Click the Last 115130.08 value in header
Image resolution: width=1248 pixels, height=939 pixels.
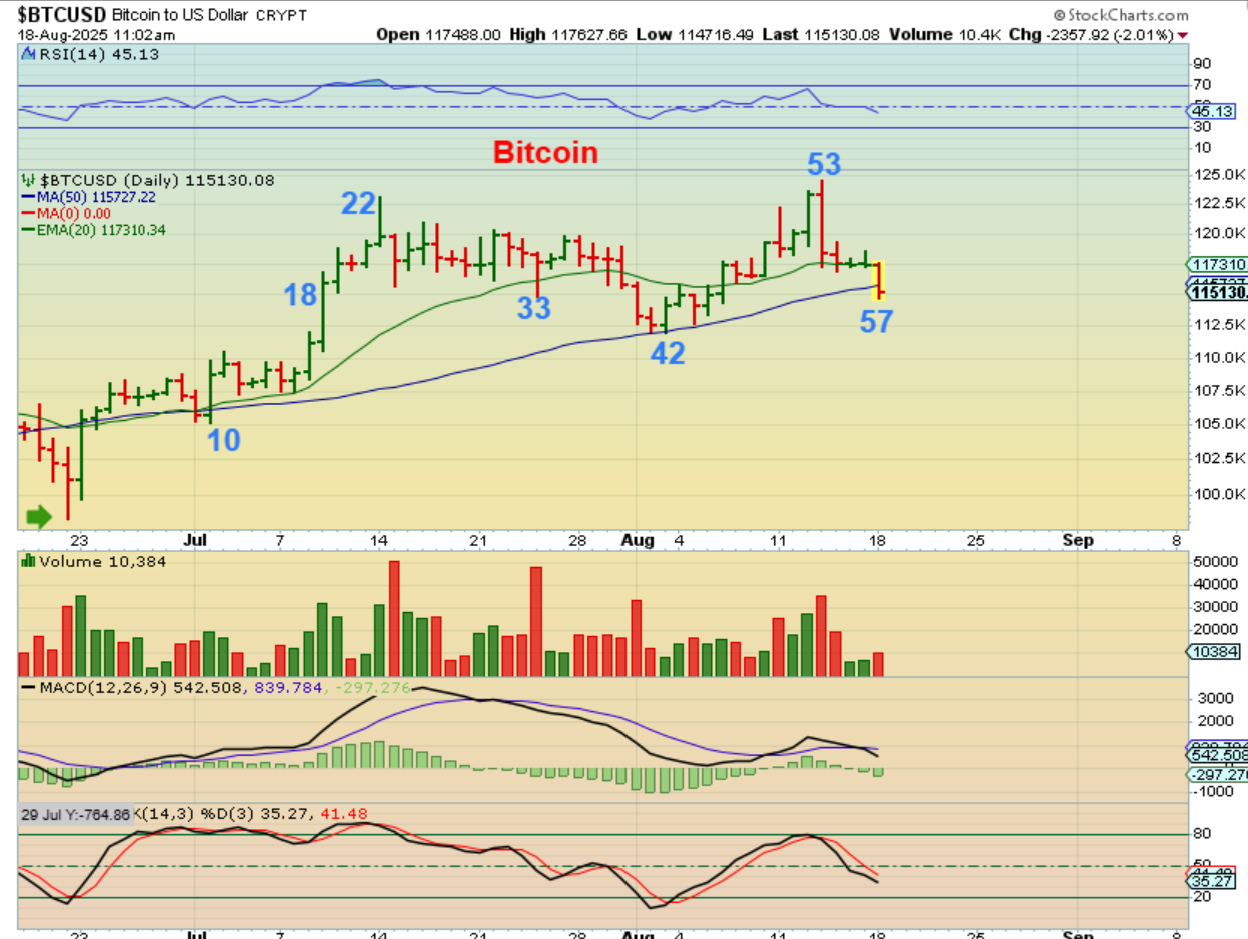coord(822,35)
